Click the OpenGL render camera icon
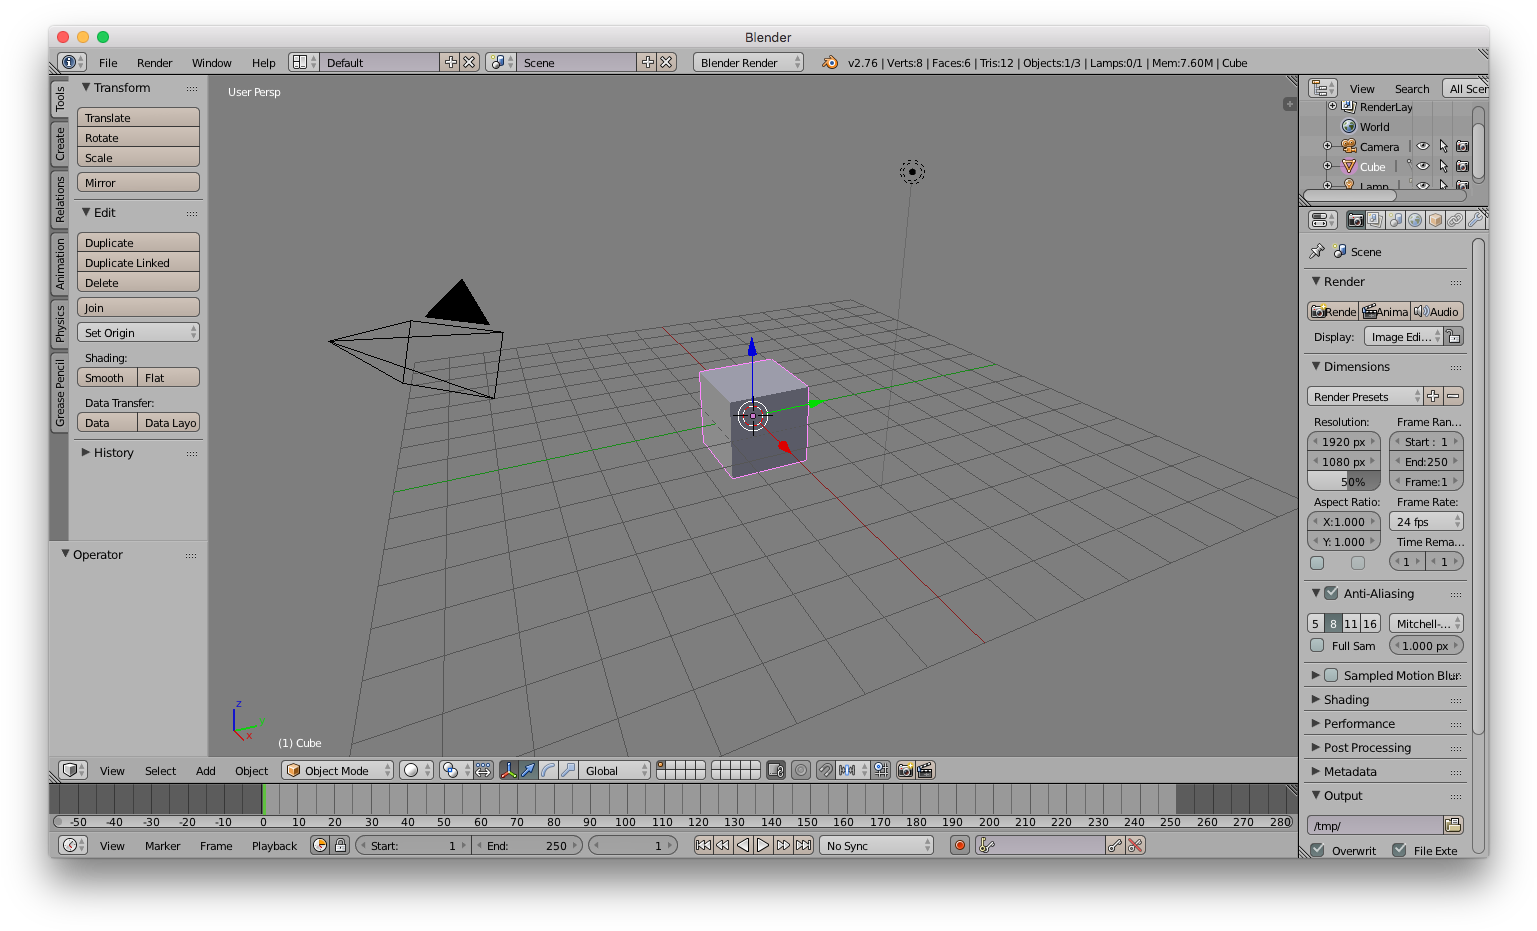The image size is (1537, 931). click(x=905, y=770)
